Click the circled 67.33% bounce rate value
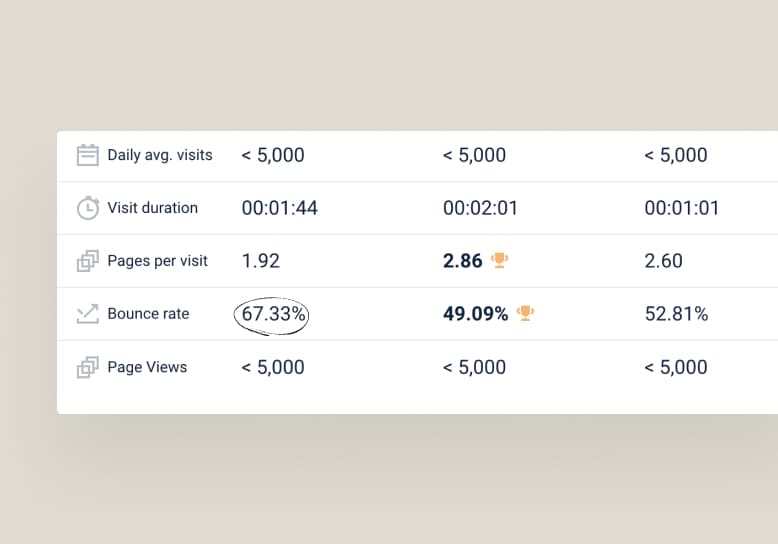Image resolution: width=778 pixels, height=544 pixels. [272, 314]
